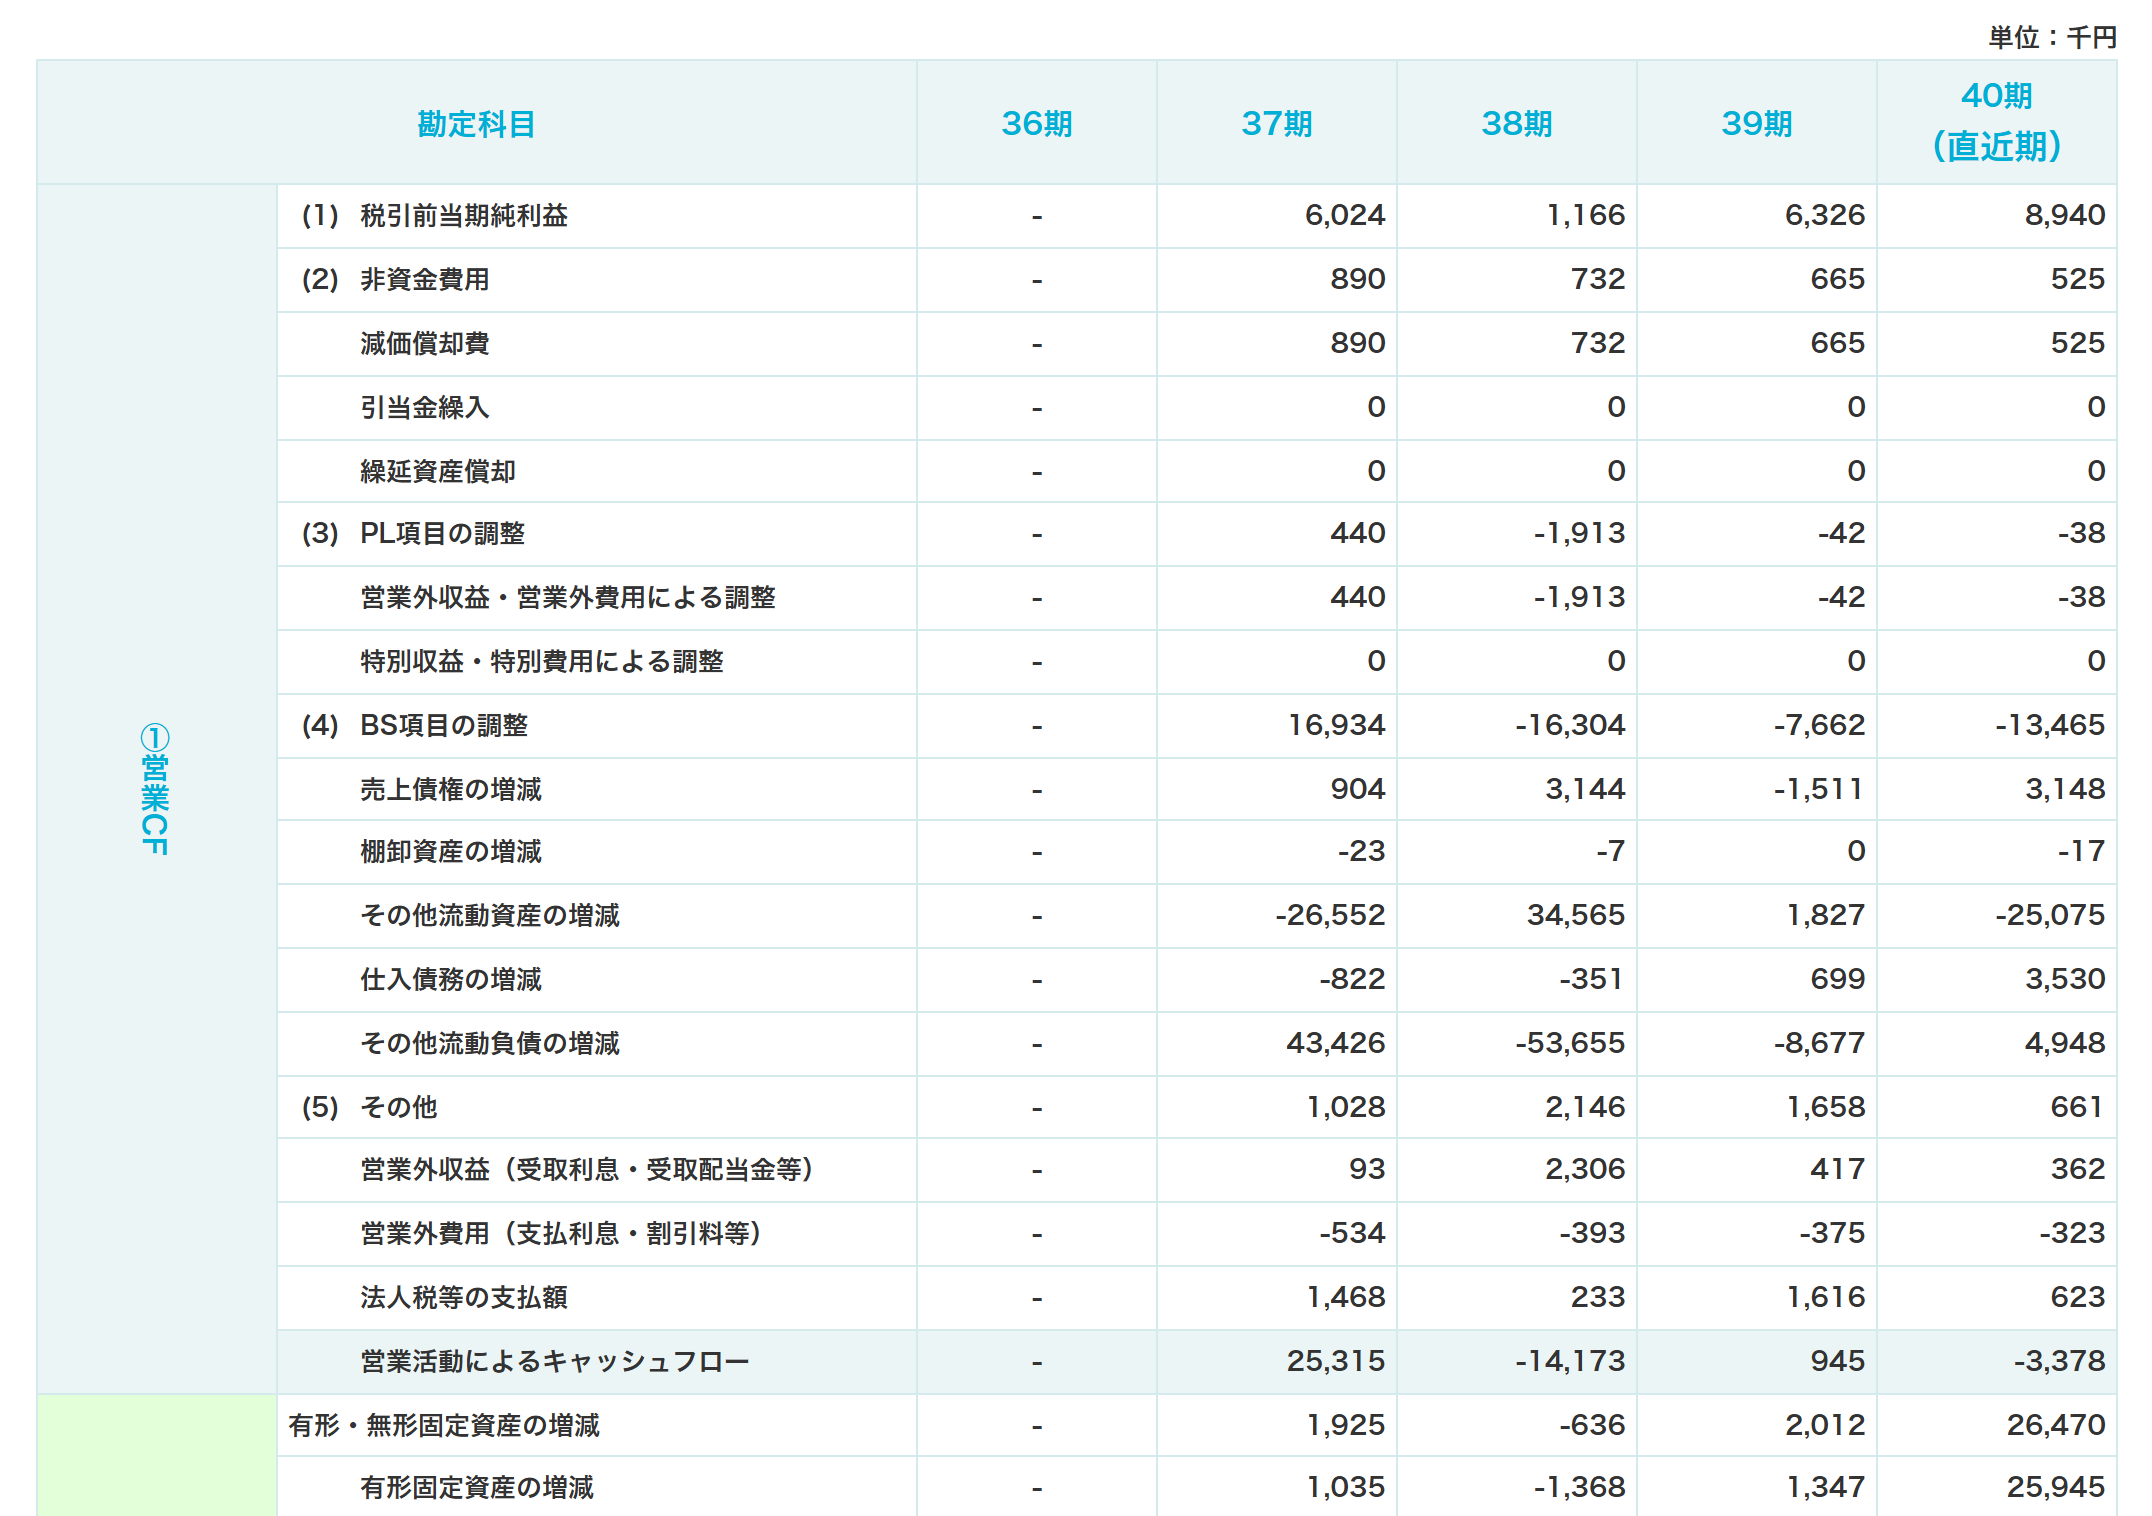Click the 38期 column header

coord(1516,122)
